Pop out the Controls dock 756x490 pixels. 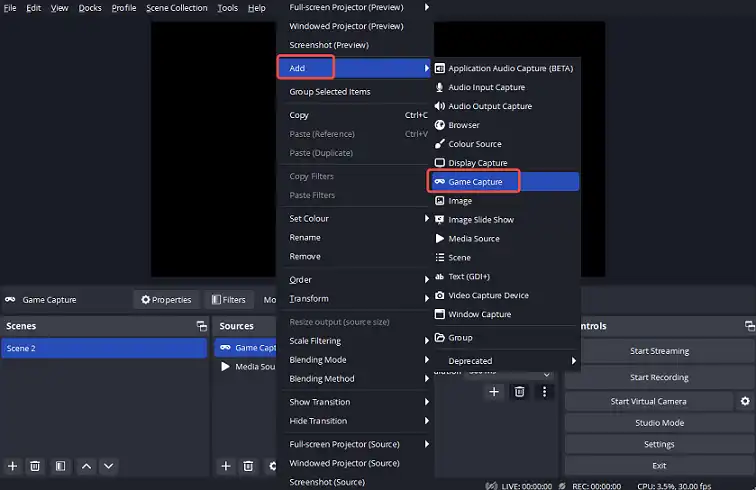(750, 327)
